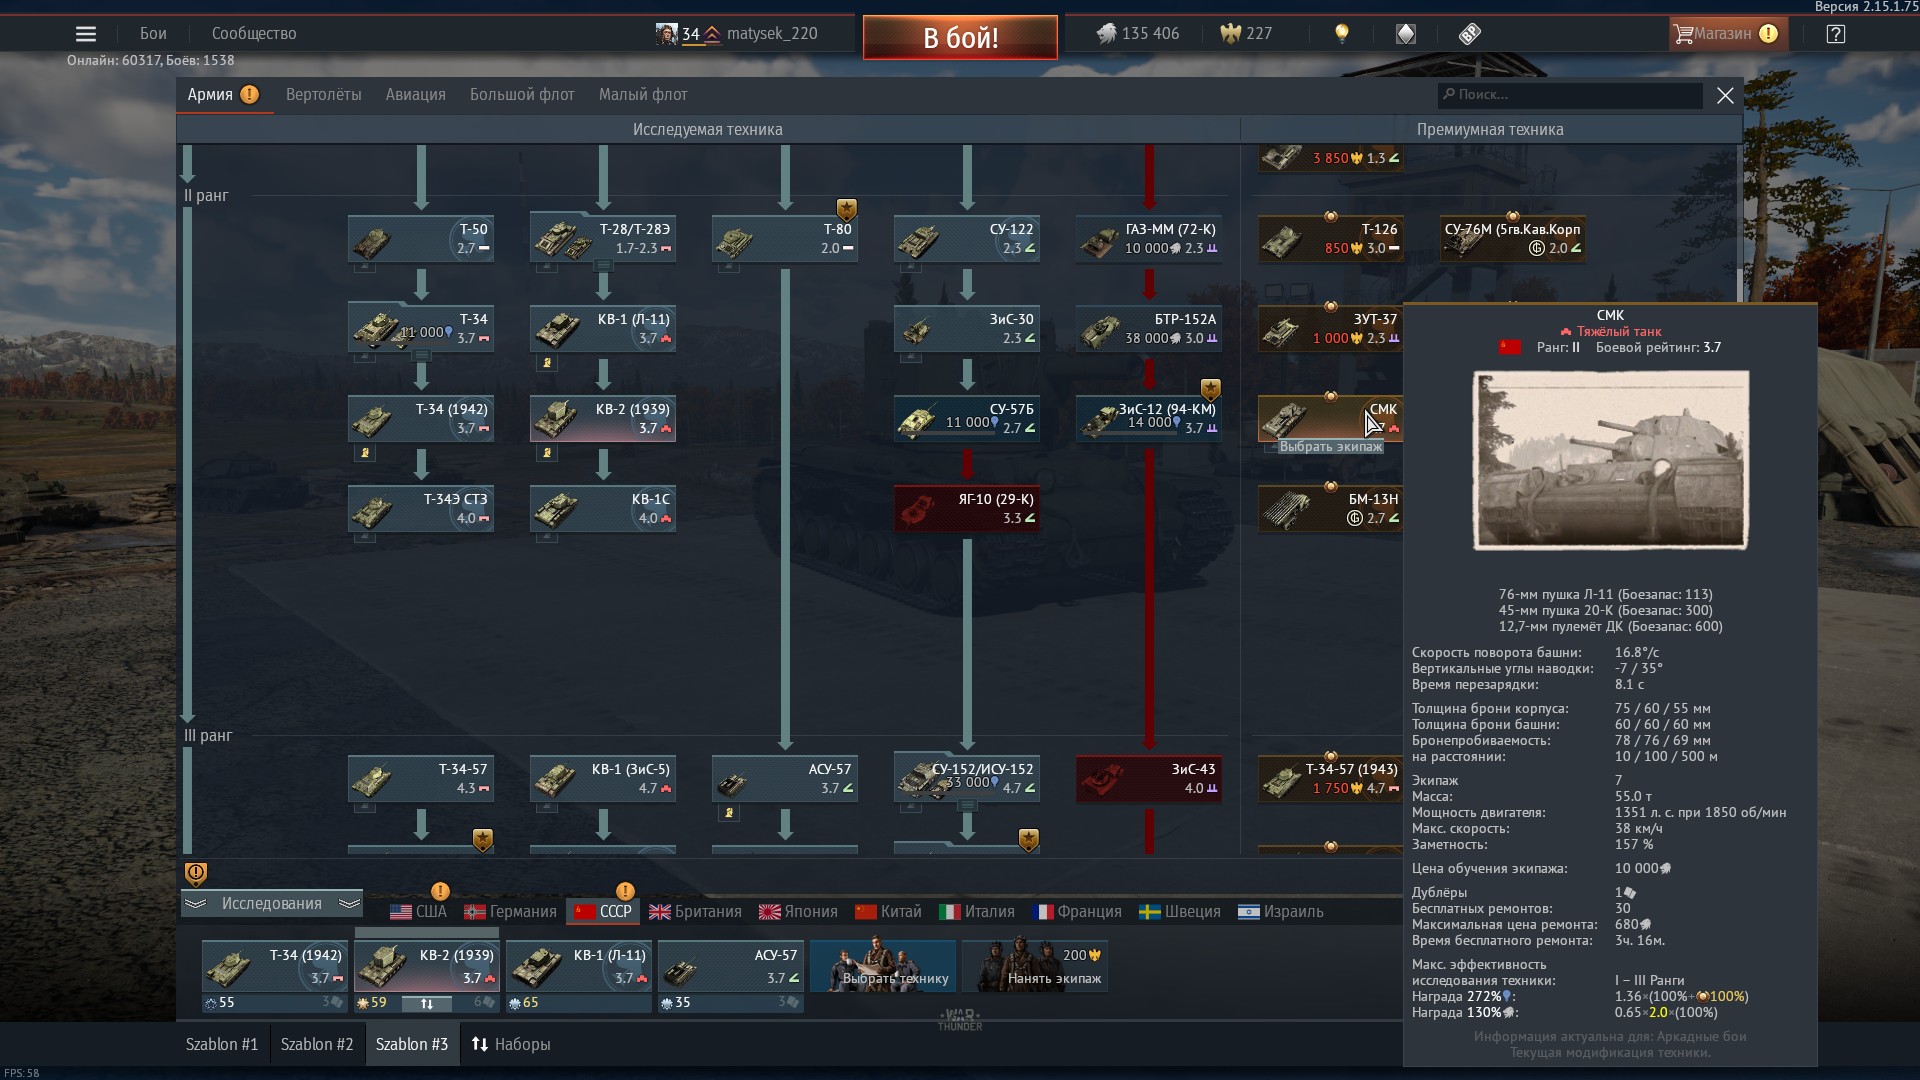Switch to the Большой флот tab
Screen dimensions: 1920x1080
pyautogui.click(x=522, y=95)
